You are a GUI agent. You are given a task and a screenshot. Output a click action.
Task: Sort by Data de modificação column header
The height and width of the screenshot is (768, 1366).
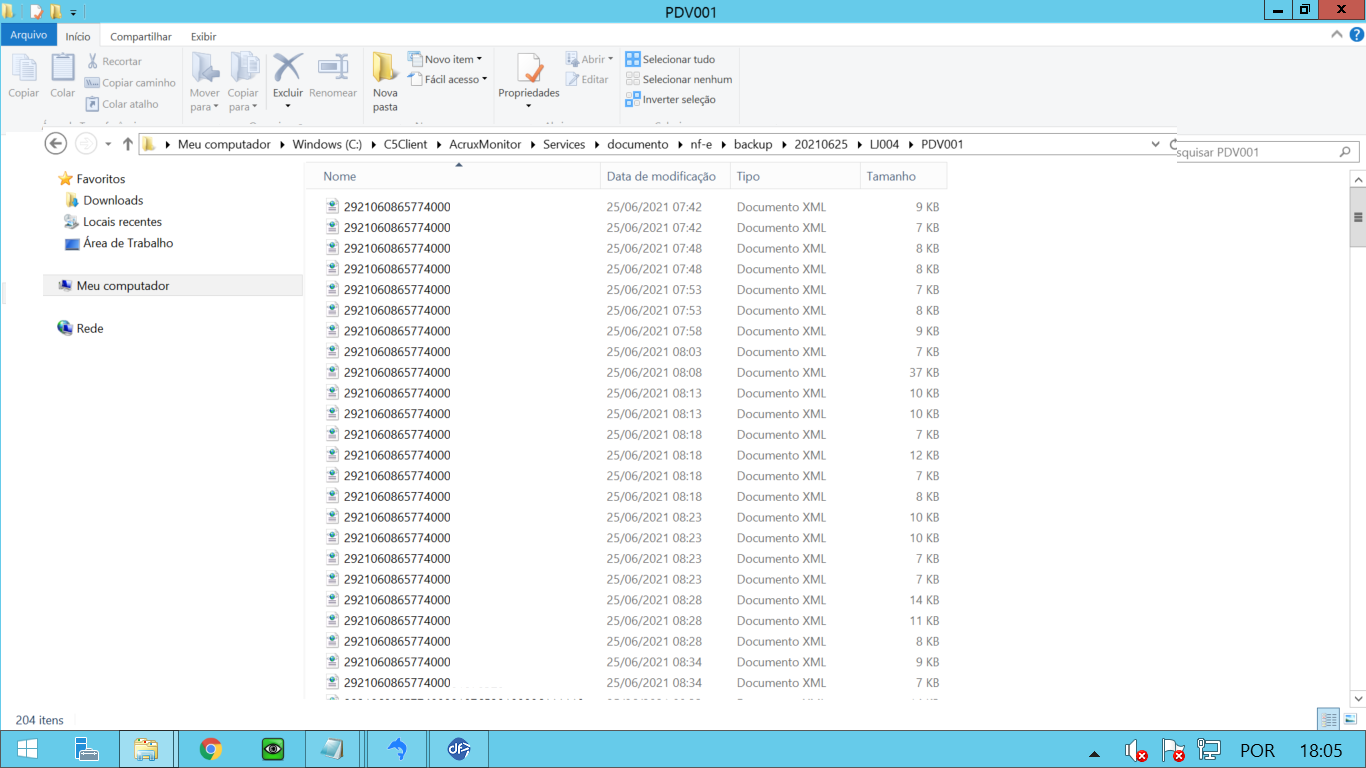pos(665,176)
